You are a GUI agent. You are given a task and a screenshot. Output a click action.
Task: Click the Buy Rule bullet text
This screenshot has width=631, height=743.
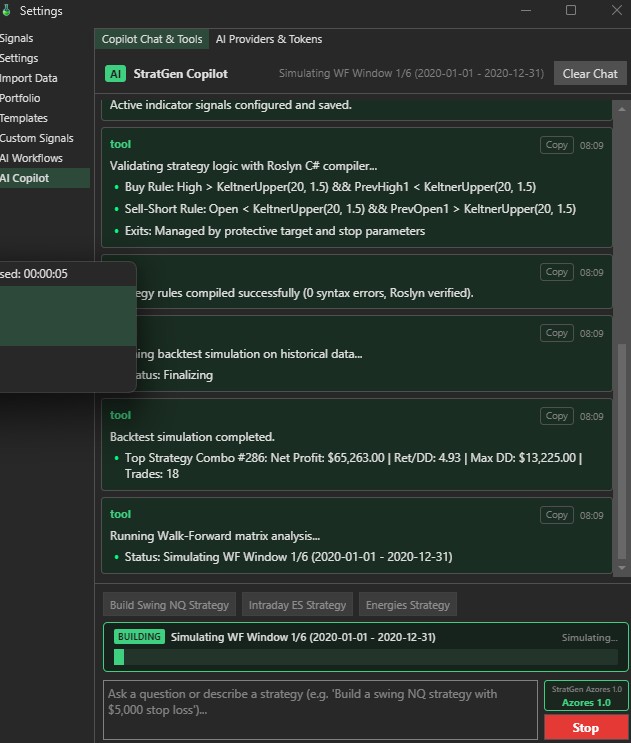330,187
